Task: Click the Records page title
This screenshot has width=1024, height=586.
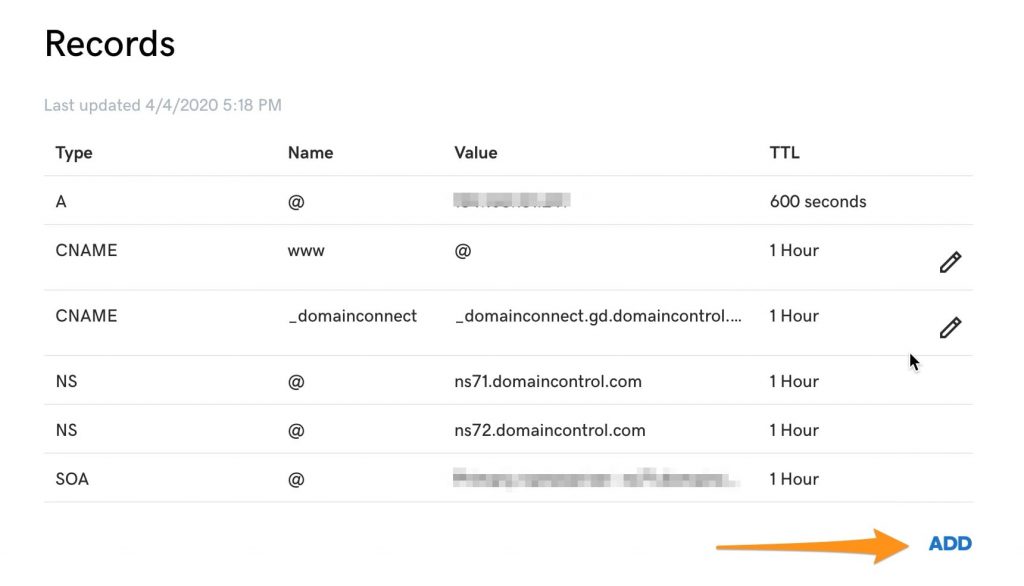Action: pyautogui.click(x=109, y=43)
